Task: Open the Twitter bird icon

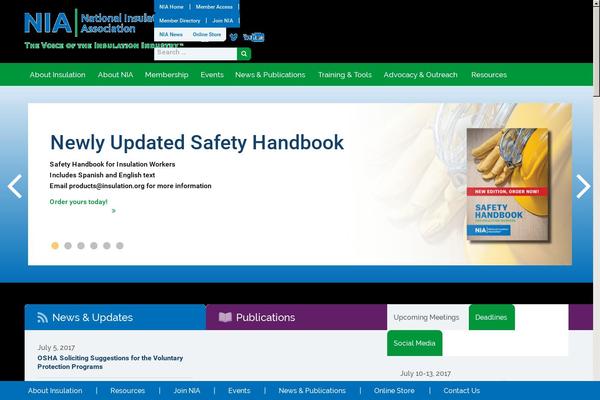Action: click(233, 37)
